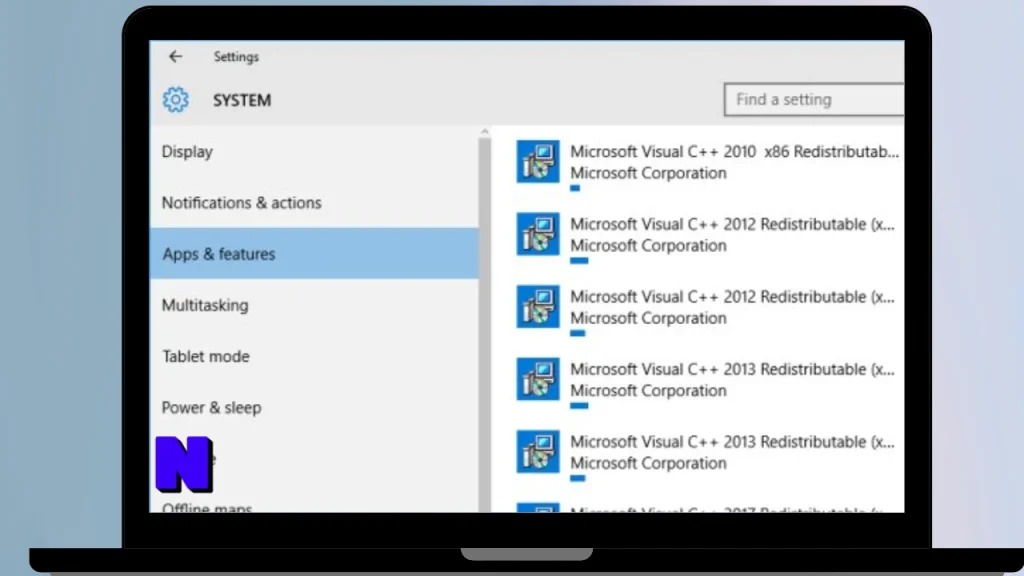This screenshot has width=1024, height=576.
Task: Open the Display settings page
Action: [313, 152]
